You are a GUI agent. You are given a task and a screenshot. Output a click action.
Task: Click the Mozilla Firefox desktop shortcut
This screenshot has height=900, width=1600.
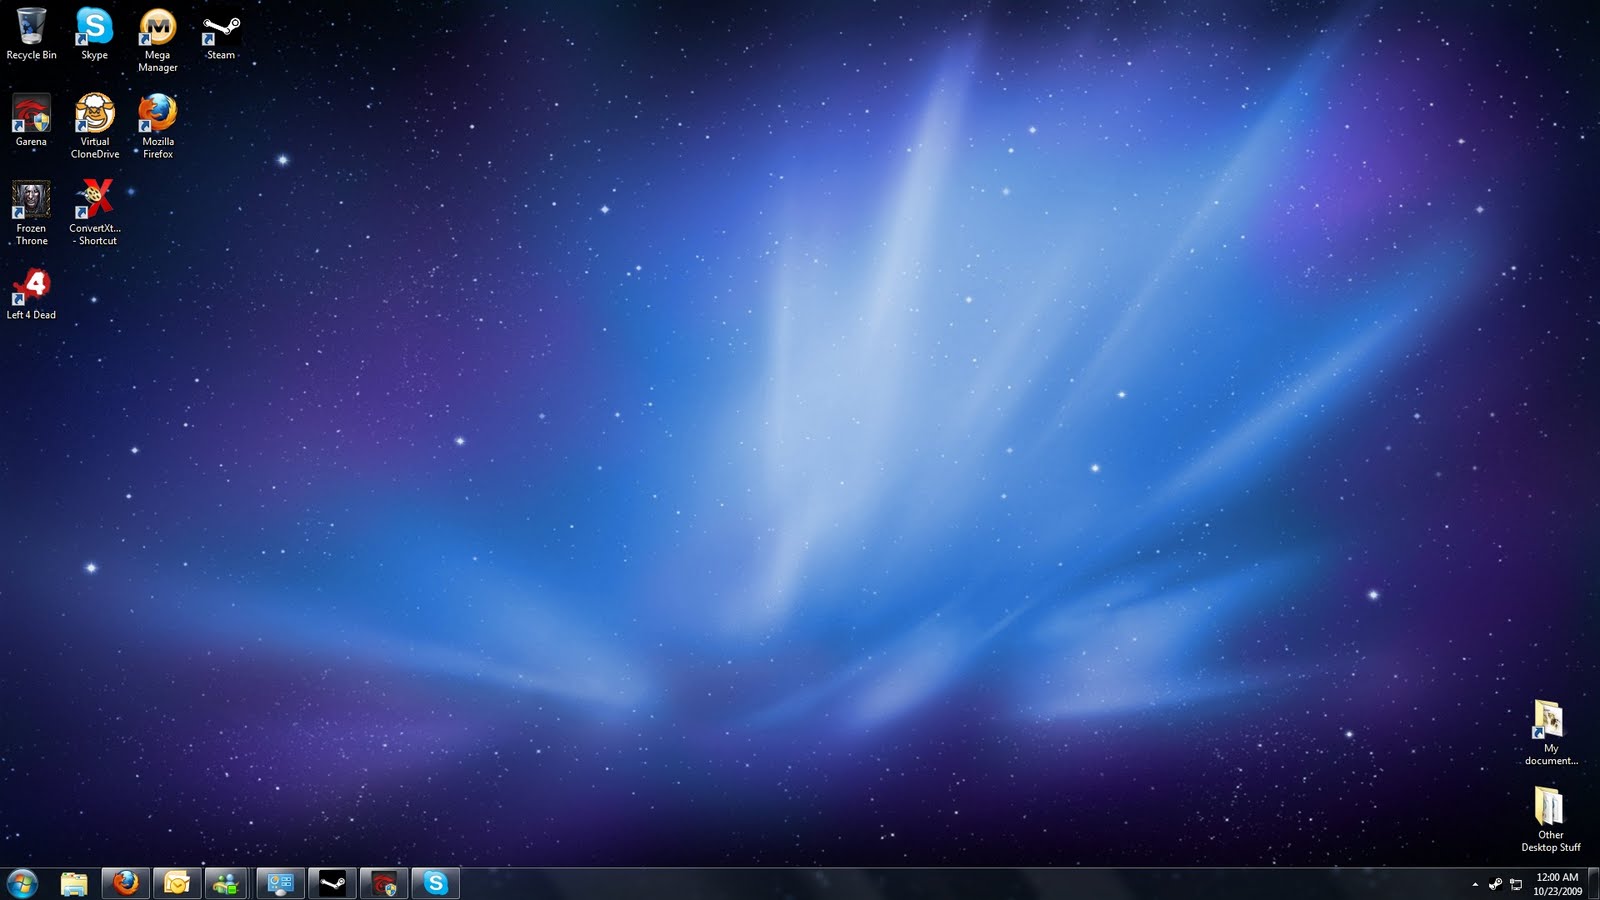[158, 126]
